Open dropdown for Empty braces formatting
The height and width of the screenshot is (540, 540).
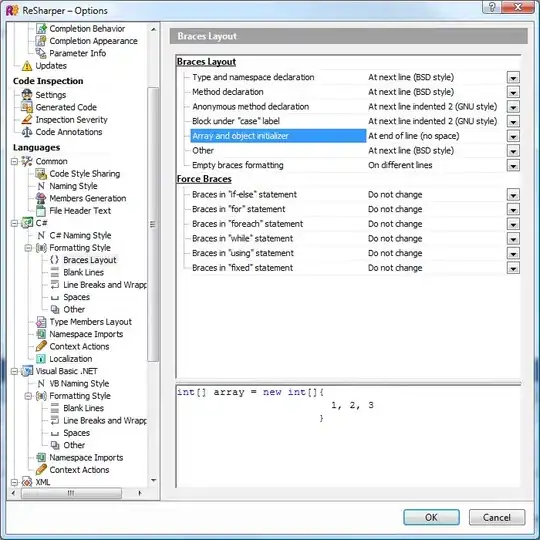click(513, 166)
